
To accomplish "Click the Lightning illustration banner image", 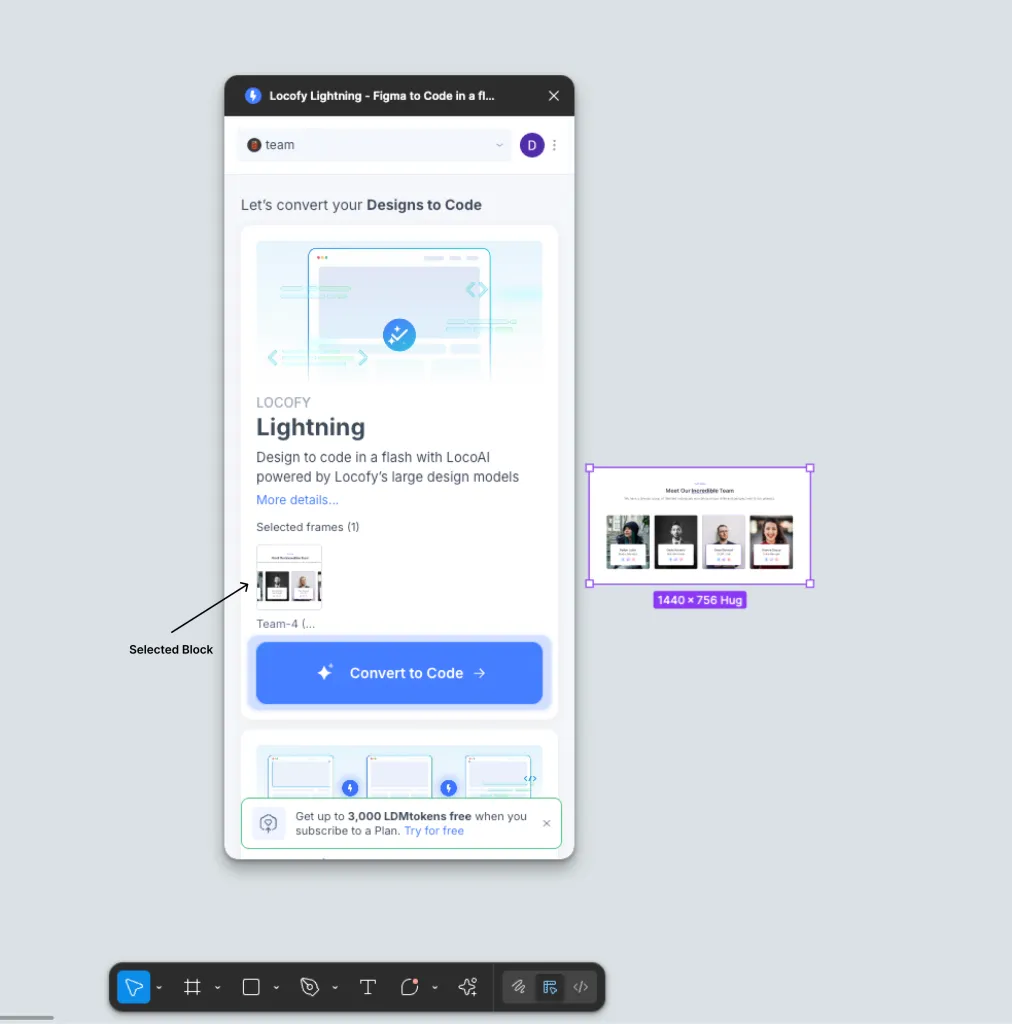I will pyautogui.click(x=399, y=311).
